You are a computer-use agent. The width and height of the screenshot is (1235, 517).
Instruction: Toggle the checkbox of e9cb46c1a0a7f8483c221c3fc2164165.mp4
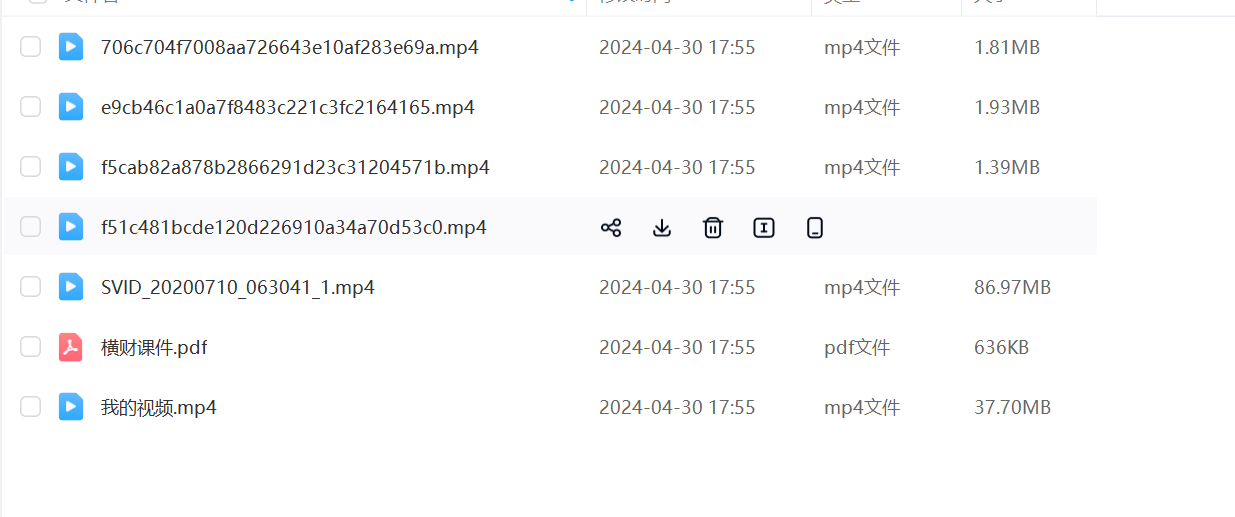pyautogui.click(x=31, y=106)
